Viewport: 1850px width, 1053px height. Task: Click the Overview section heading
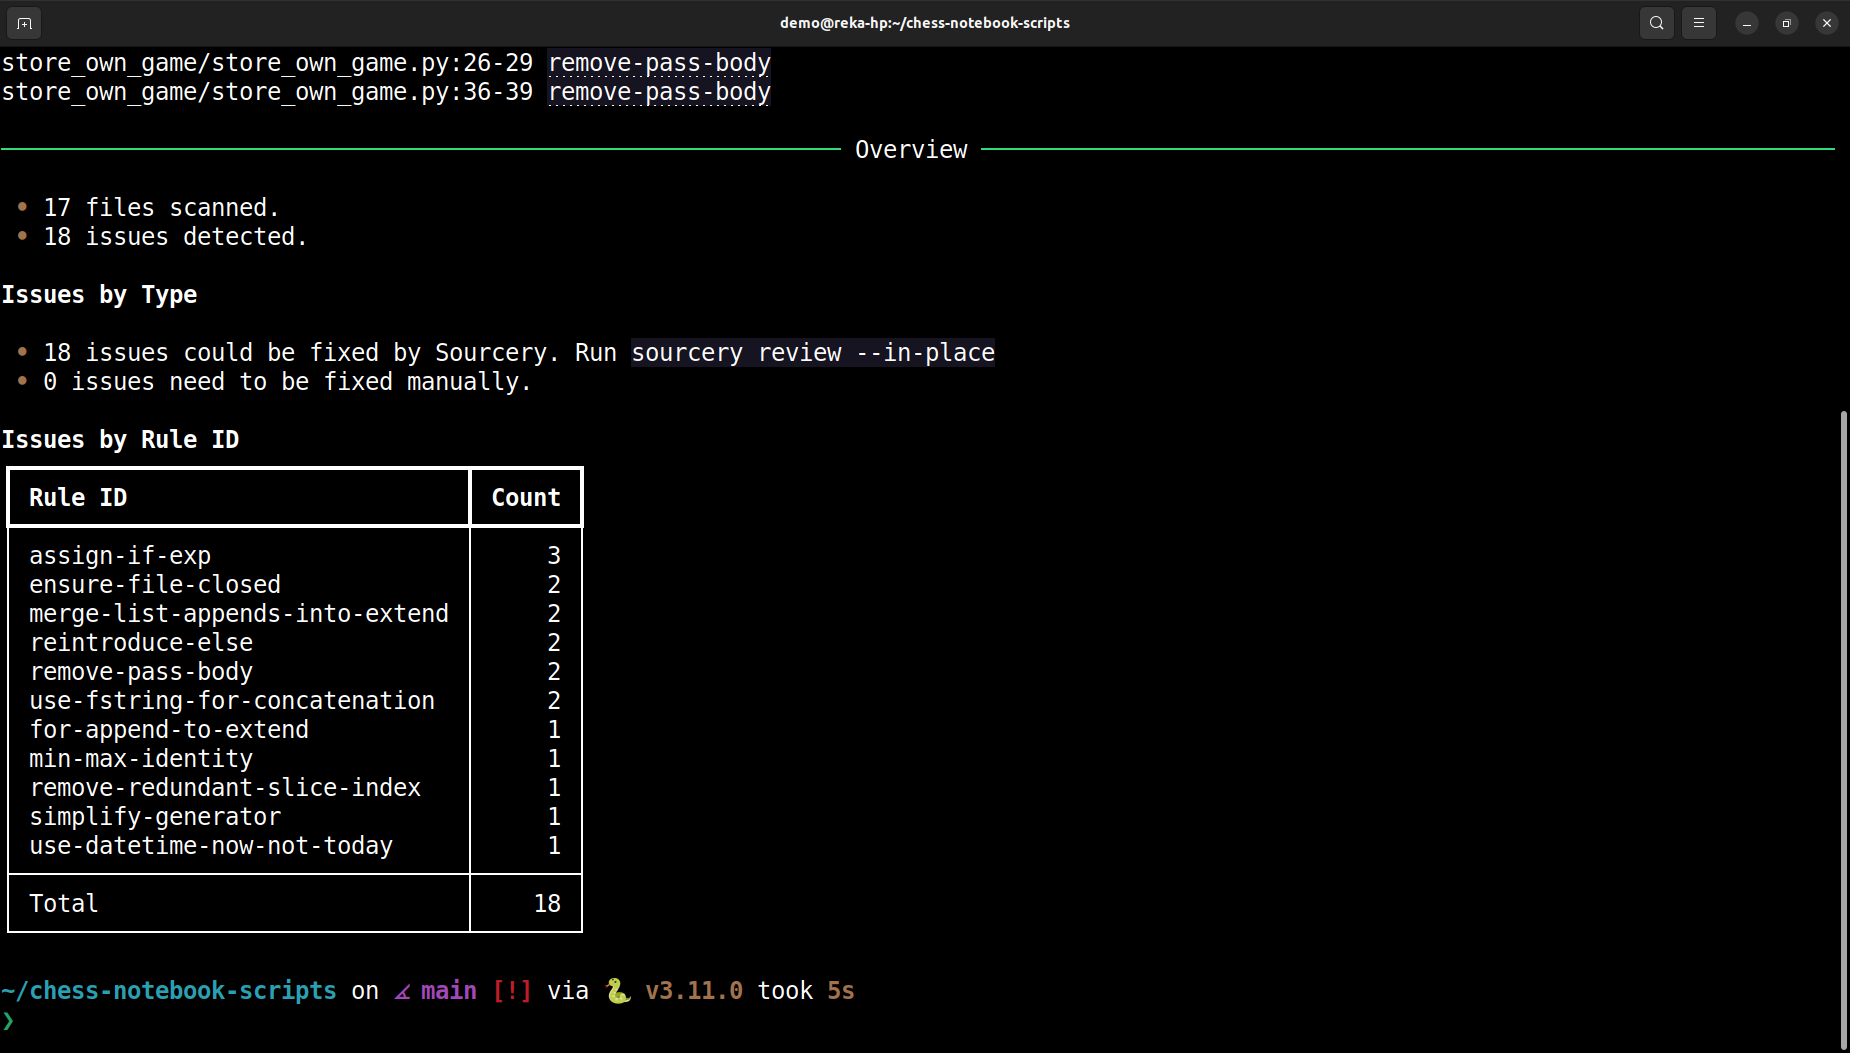[x=911, y=149]
